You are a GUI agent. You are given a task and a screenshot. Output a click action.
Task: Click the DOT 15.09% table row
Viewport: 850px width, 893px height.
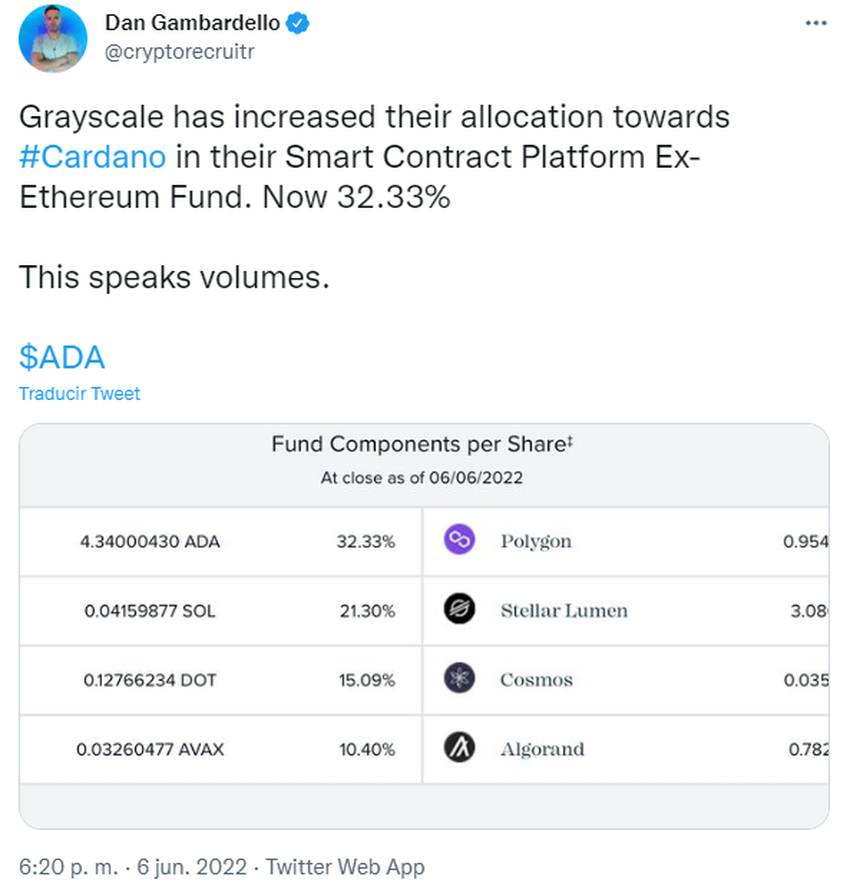220,680
